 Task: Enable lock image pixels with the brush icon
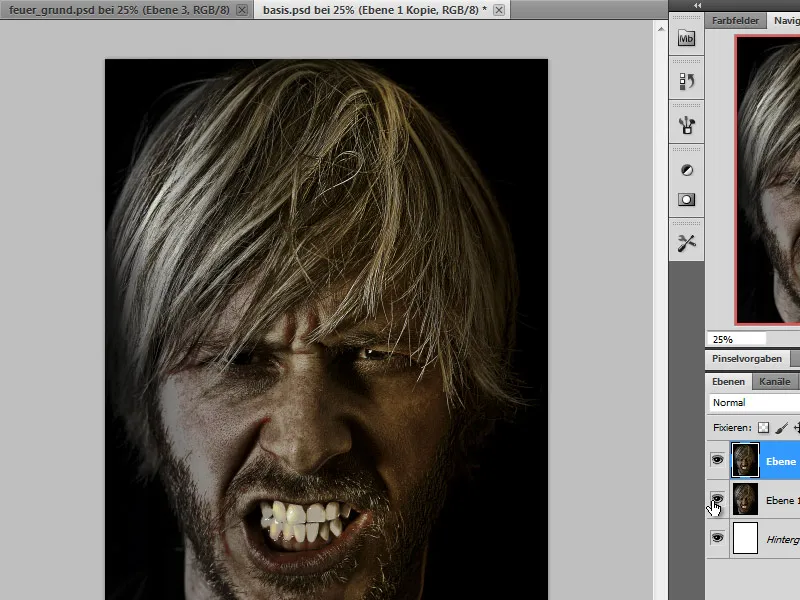pyautogui.click(x=780, y=428)
